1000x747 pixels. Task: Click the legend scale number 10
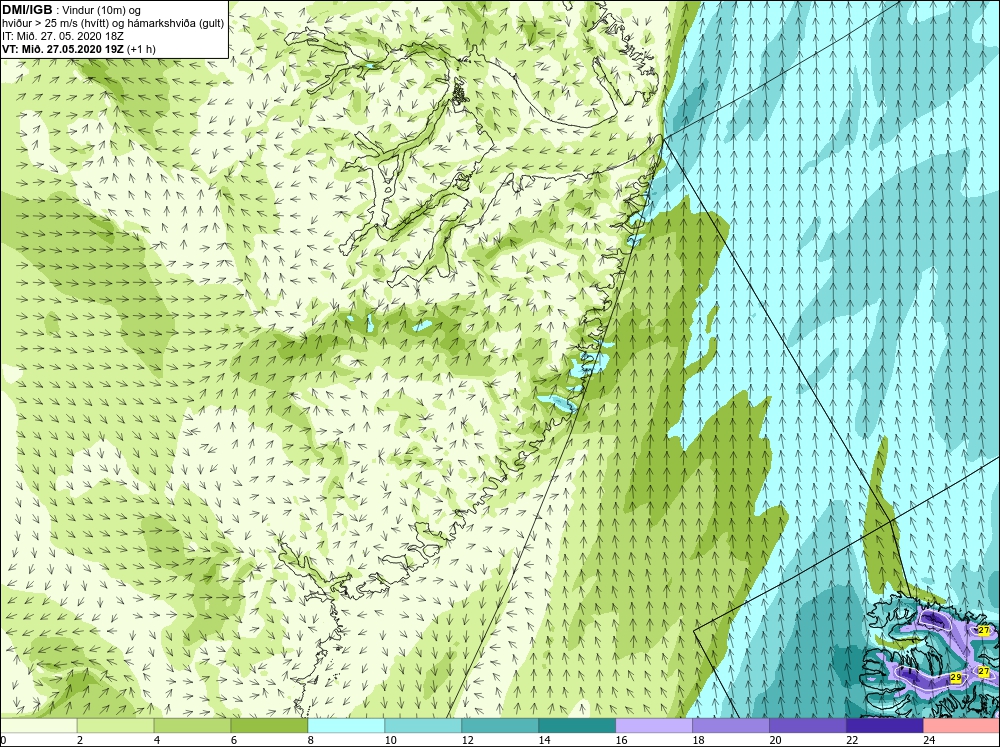tap(390, 740)
